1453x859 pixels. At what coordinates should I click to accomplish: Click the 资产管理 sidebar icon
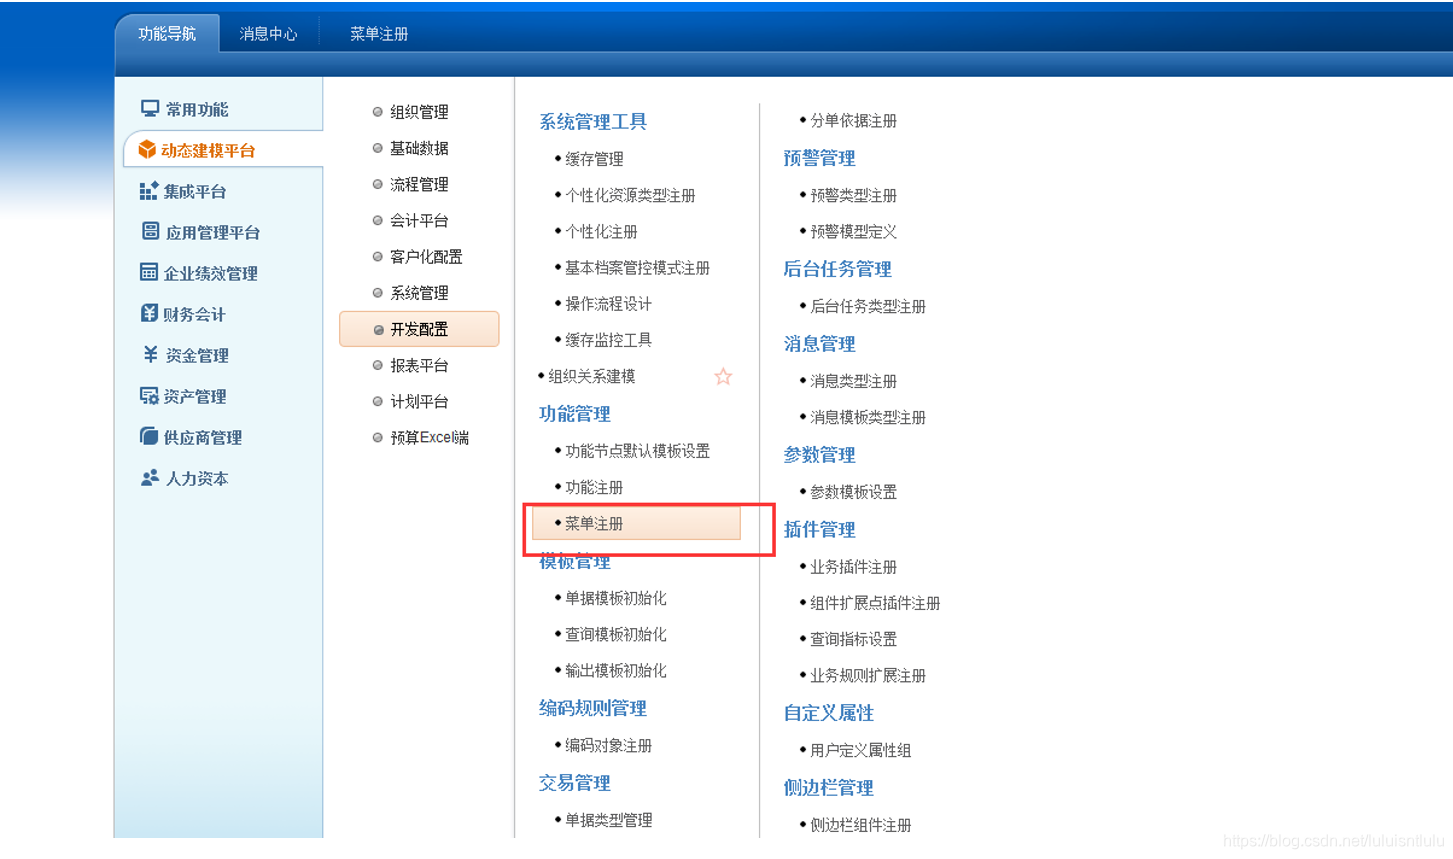point(149,396)
